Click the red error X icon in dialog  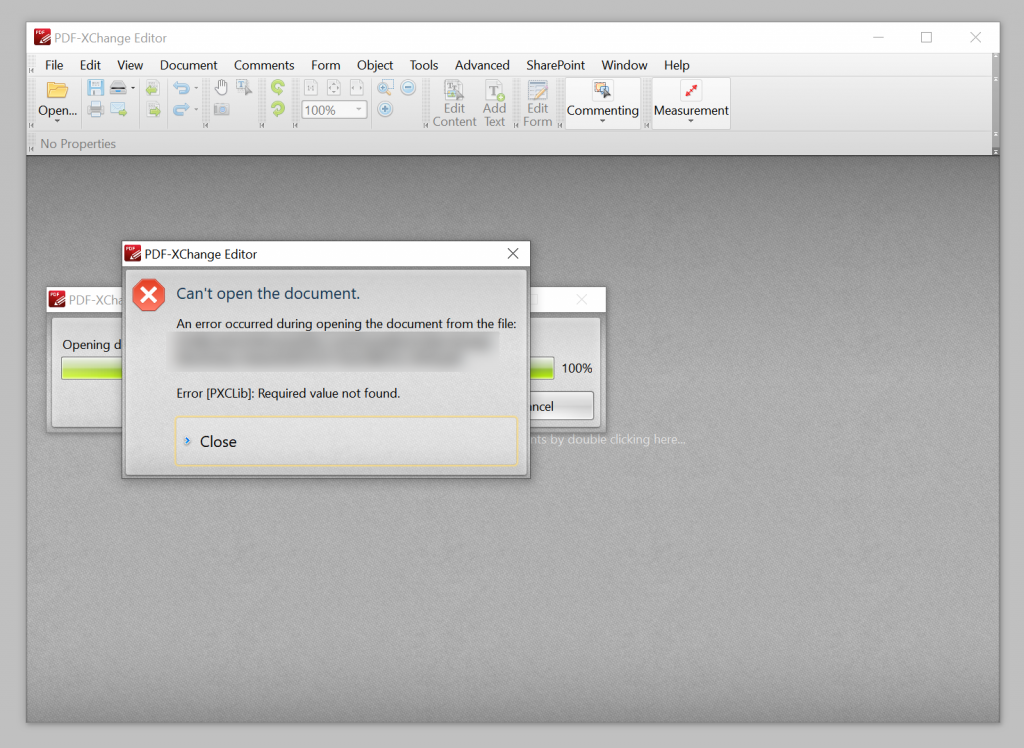click(149, 295)
